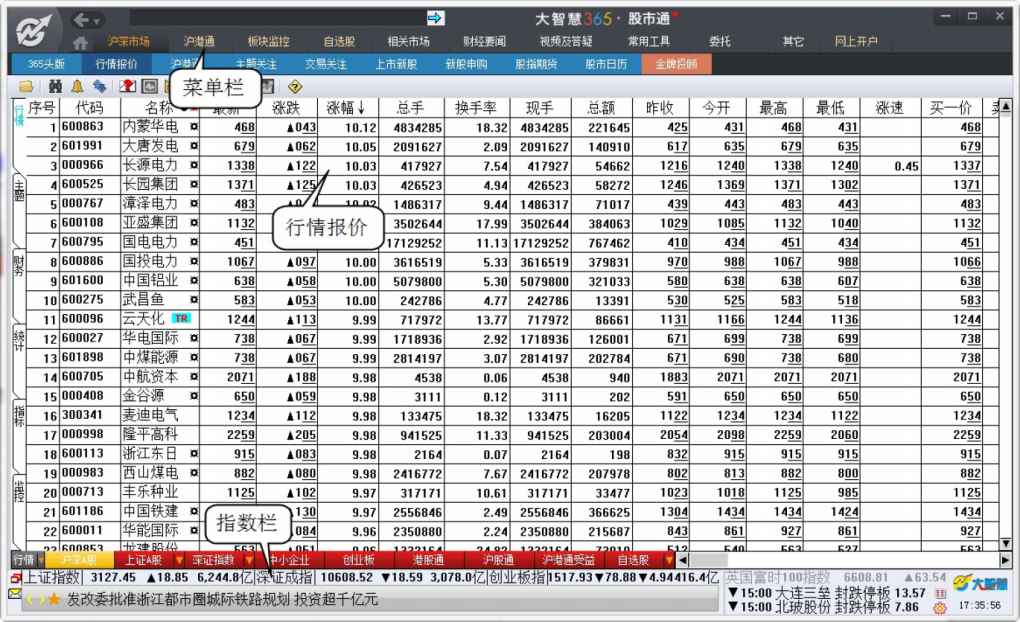
Task: Open the envelope message icon in status bar
Action: tap(15, 593)
